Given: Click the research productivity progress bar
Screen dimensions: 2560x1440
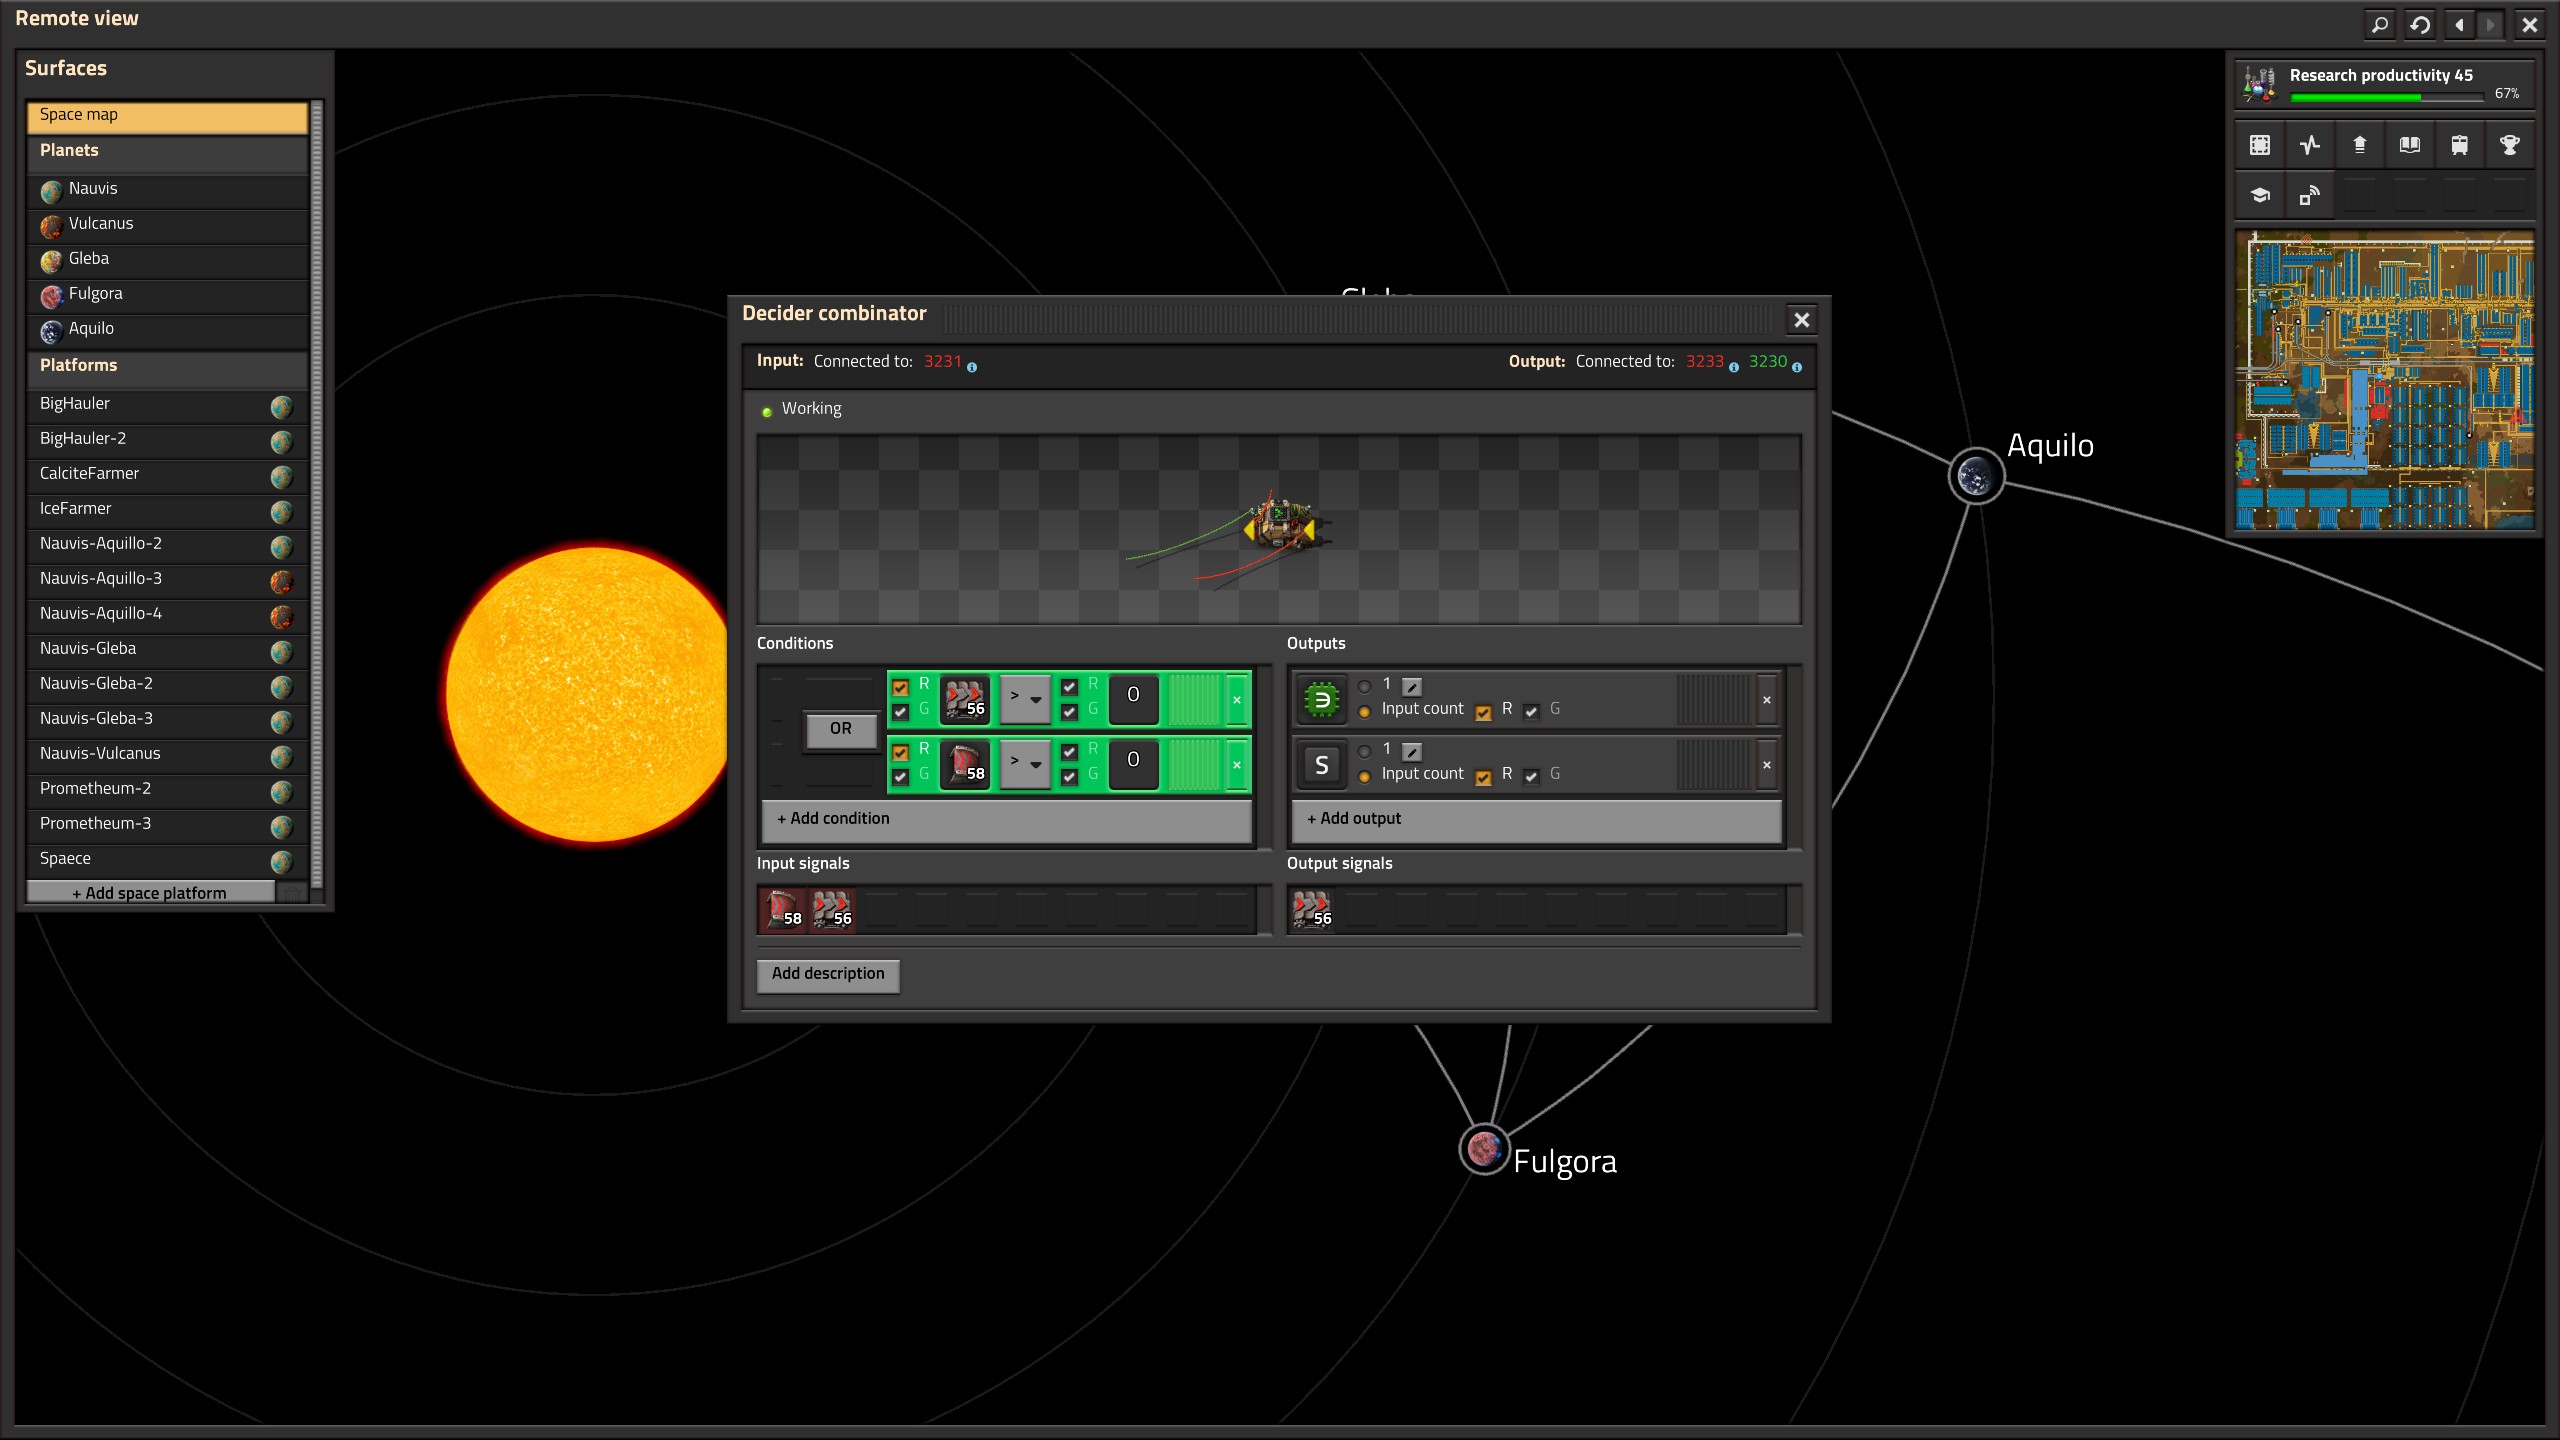Looking at the screenshot, I should 2387,97.
